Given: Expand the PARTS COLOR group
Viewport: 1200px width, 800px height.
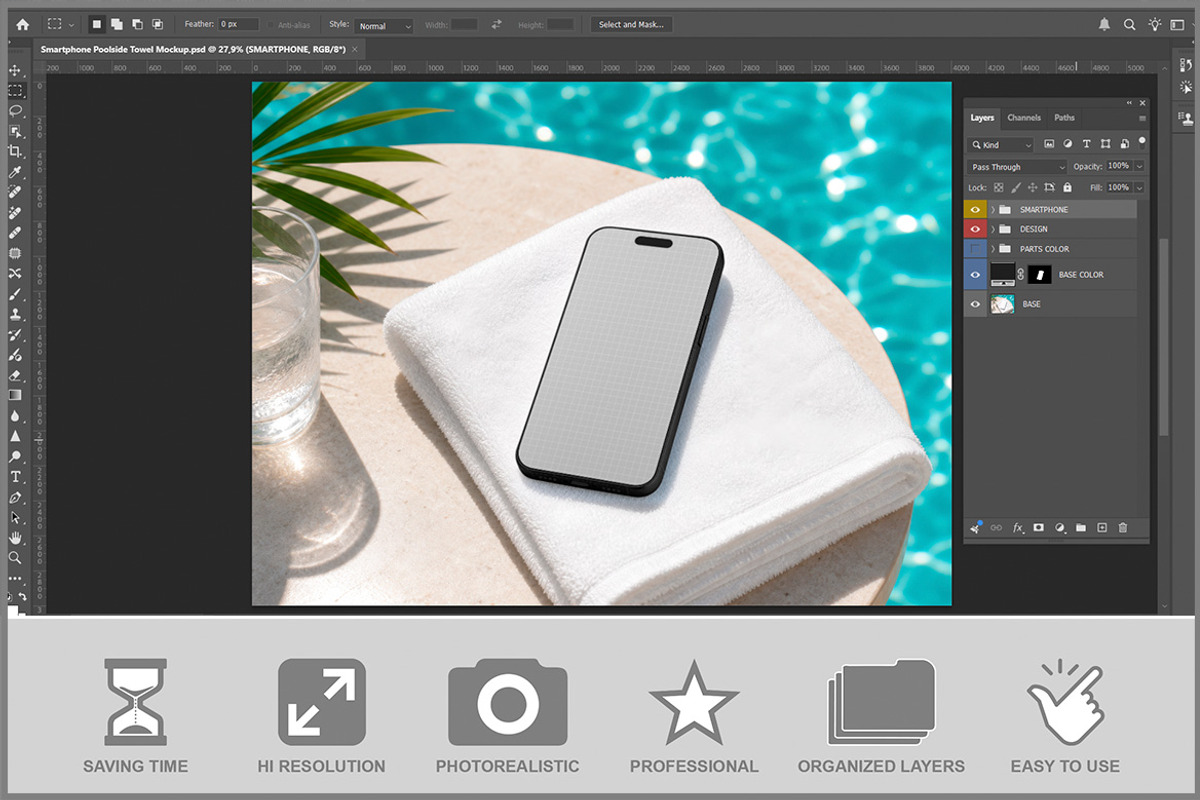Looking at the screenshot, I should point(993,249).
